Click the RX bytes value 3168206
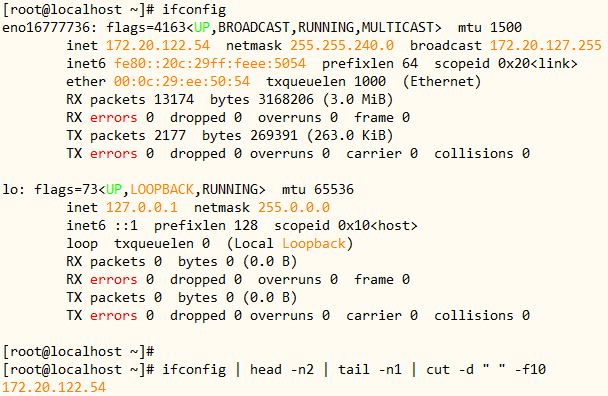Screen dimensions: 608x396 coord(286,100)
